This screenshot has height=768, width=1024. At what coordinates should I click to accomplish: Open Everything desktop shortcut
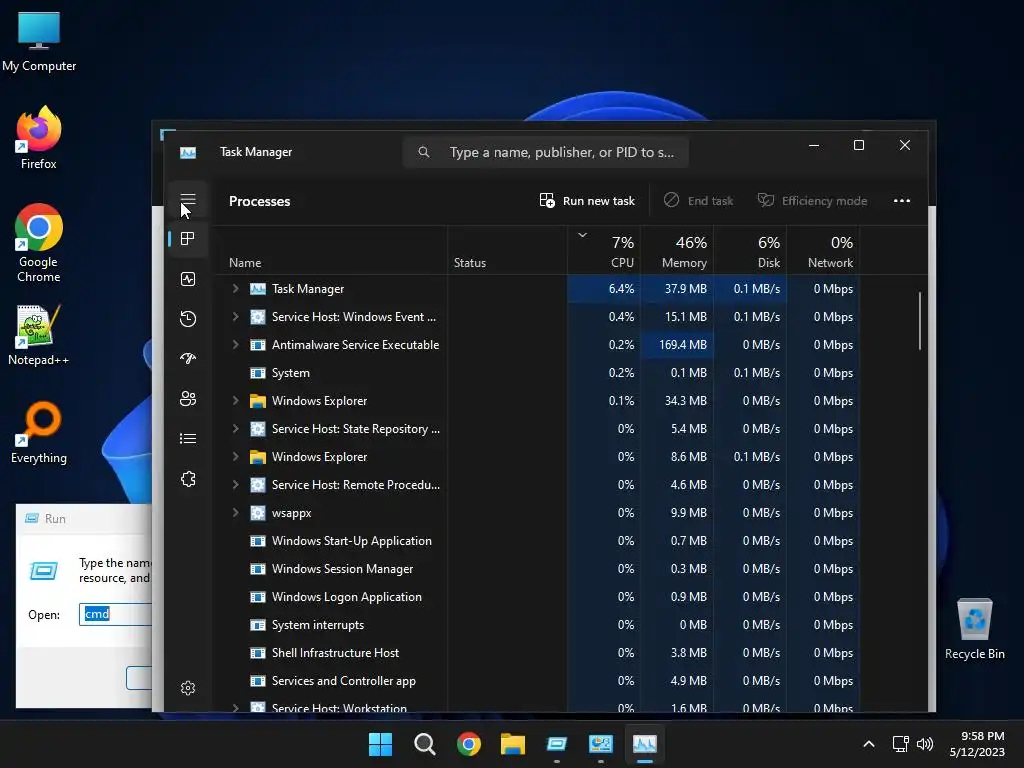pyautogui.click(x=39, y=432)
